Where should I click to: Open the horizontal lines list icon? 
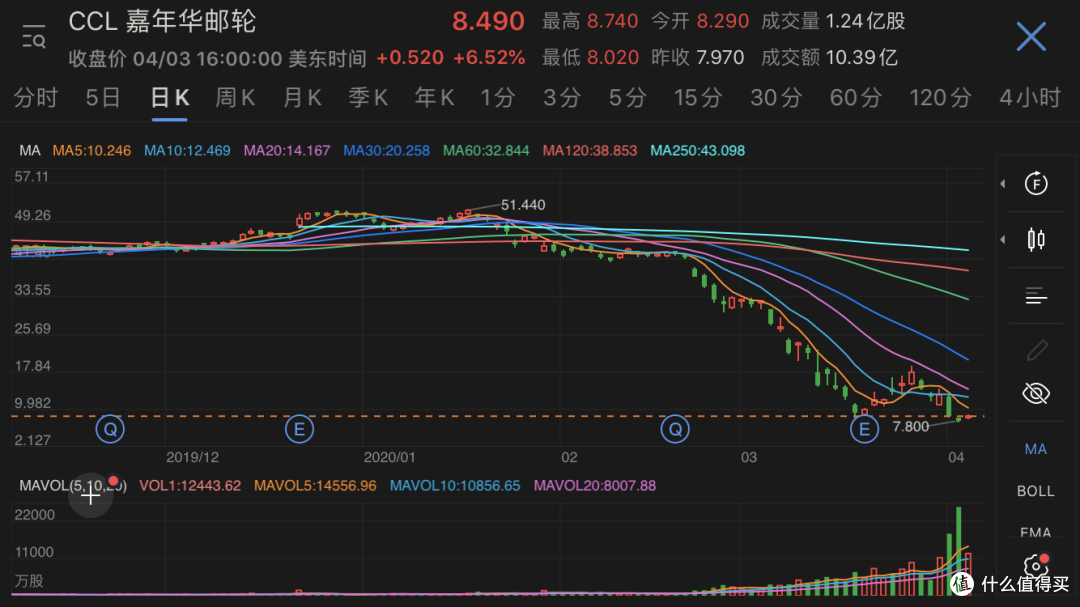1036,296
